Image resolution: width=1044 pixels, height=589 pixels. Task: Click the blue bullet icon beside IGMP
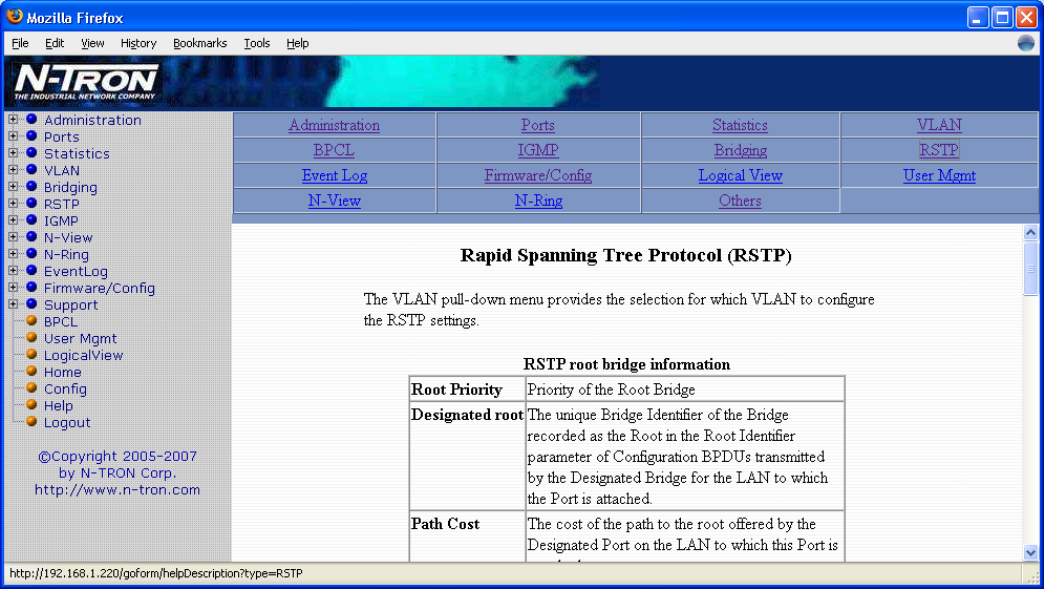31,221
